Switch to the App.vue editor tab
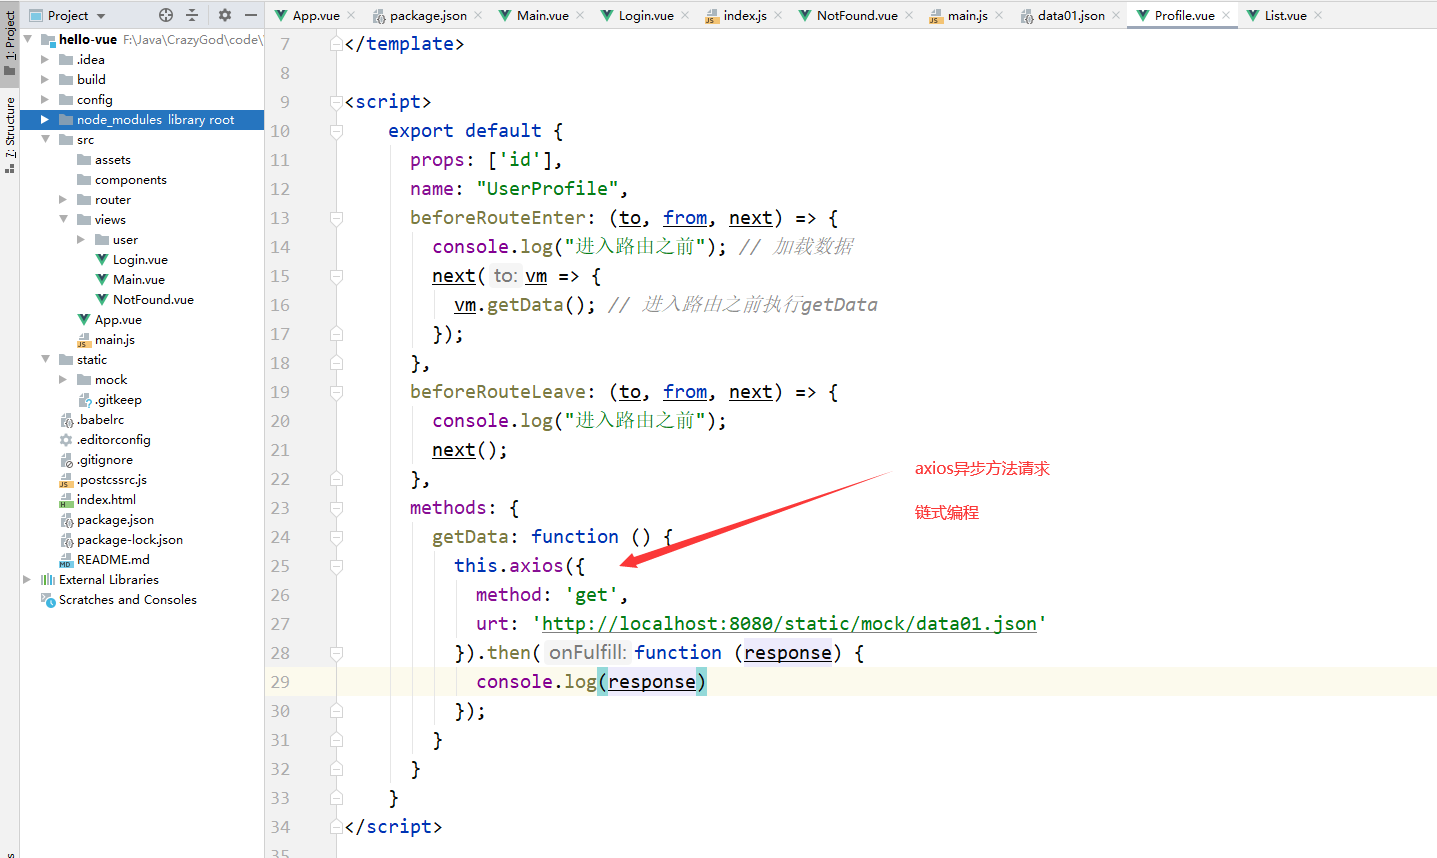Screen dimensions: 1437x858 307,15
